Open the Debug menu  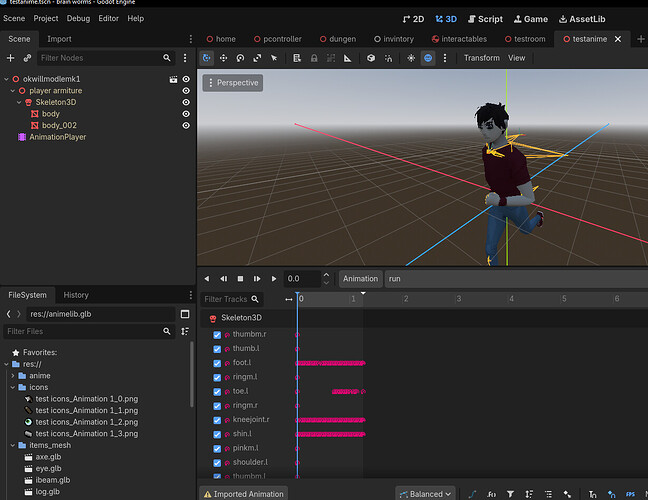pyautogui.click(x=78, y=19)
